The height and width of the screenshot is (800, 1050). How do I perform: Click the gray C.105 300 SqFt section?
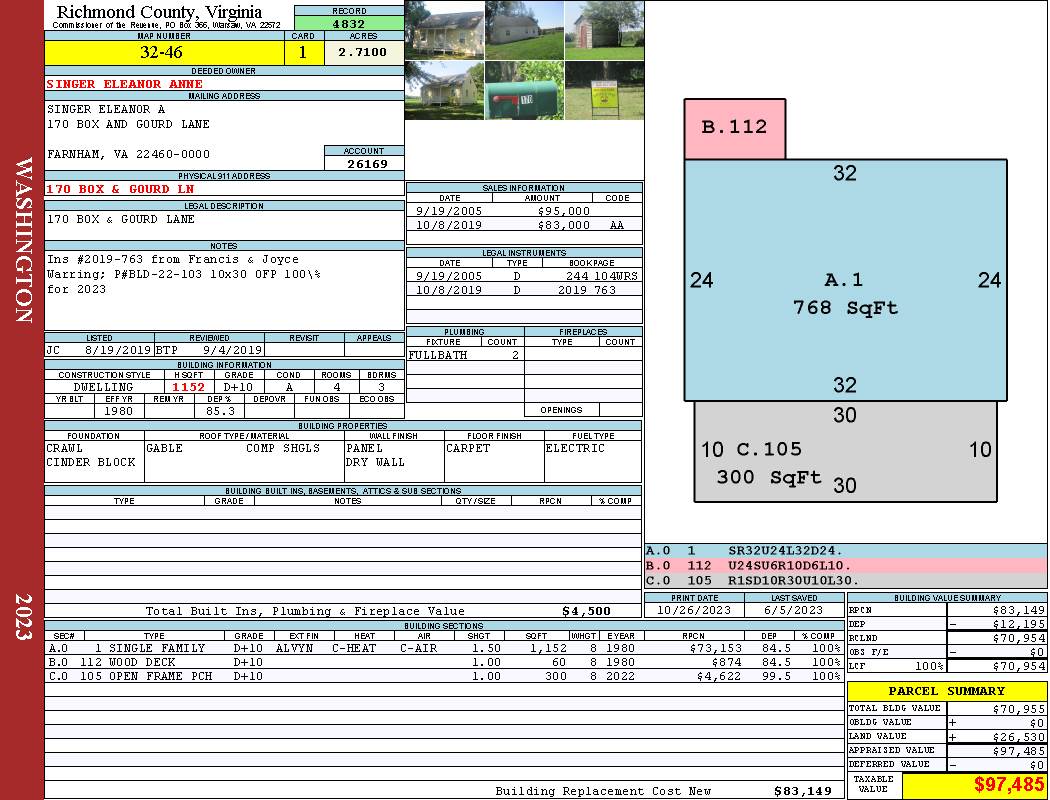point(845,452)
